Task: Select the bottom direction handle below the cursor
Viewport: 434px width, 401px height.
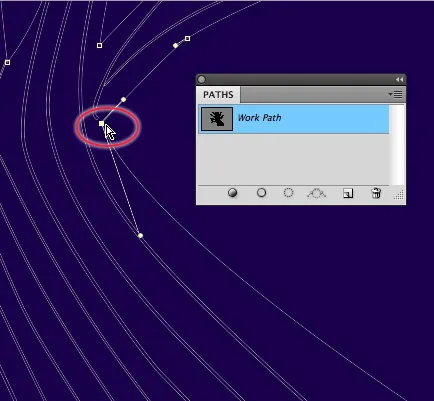Action: (140, 235)
